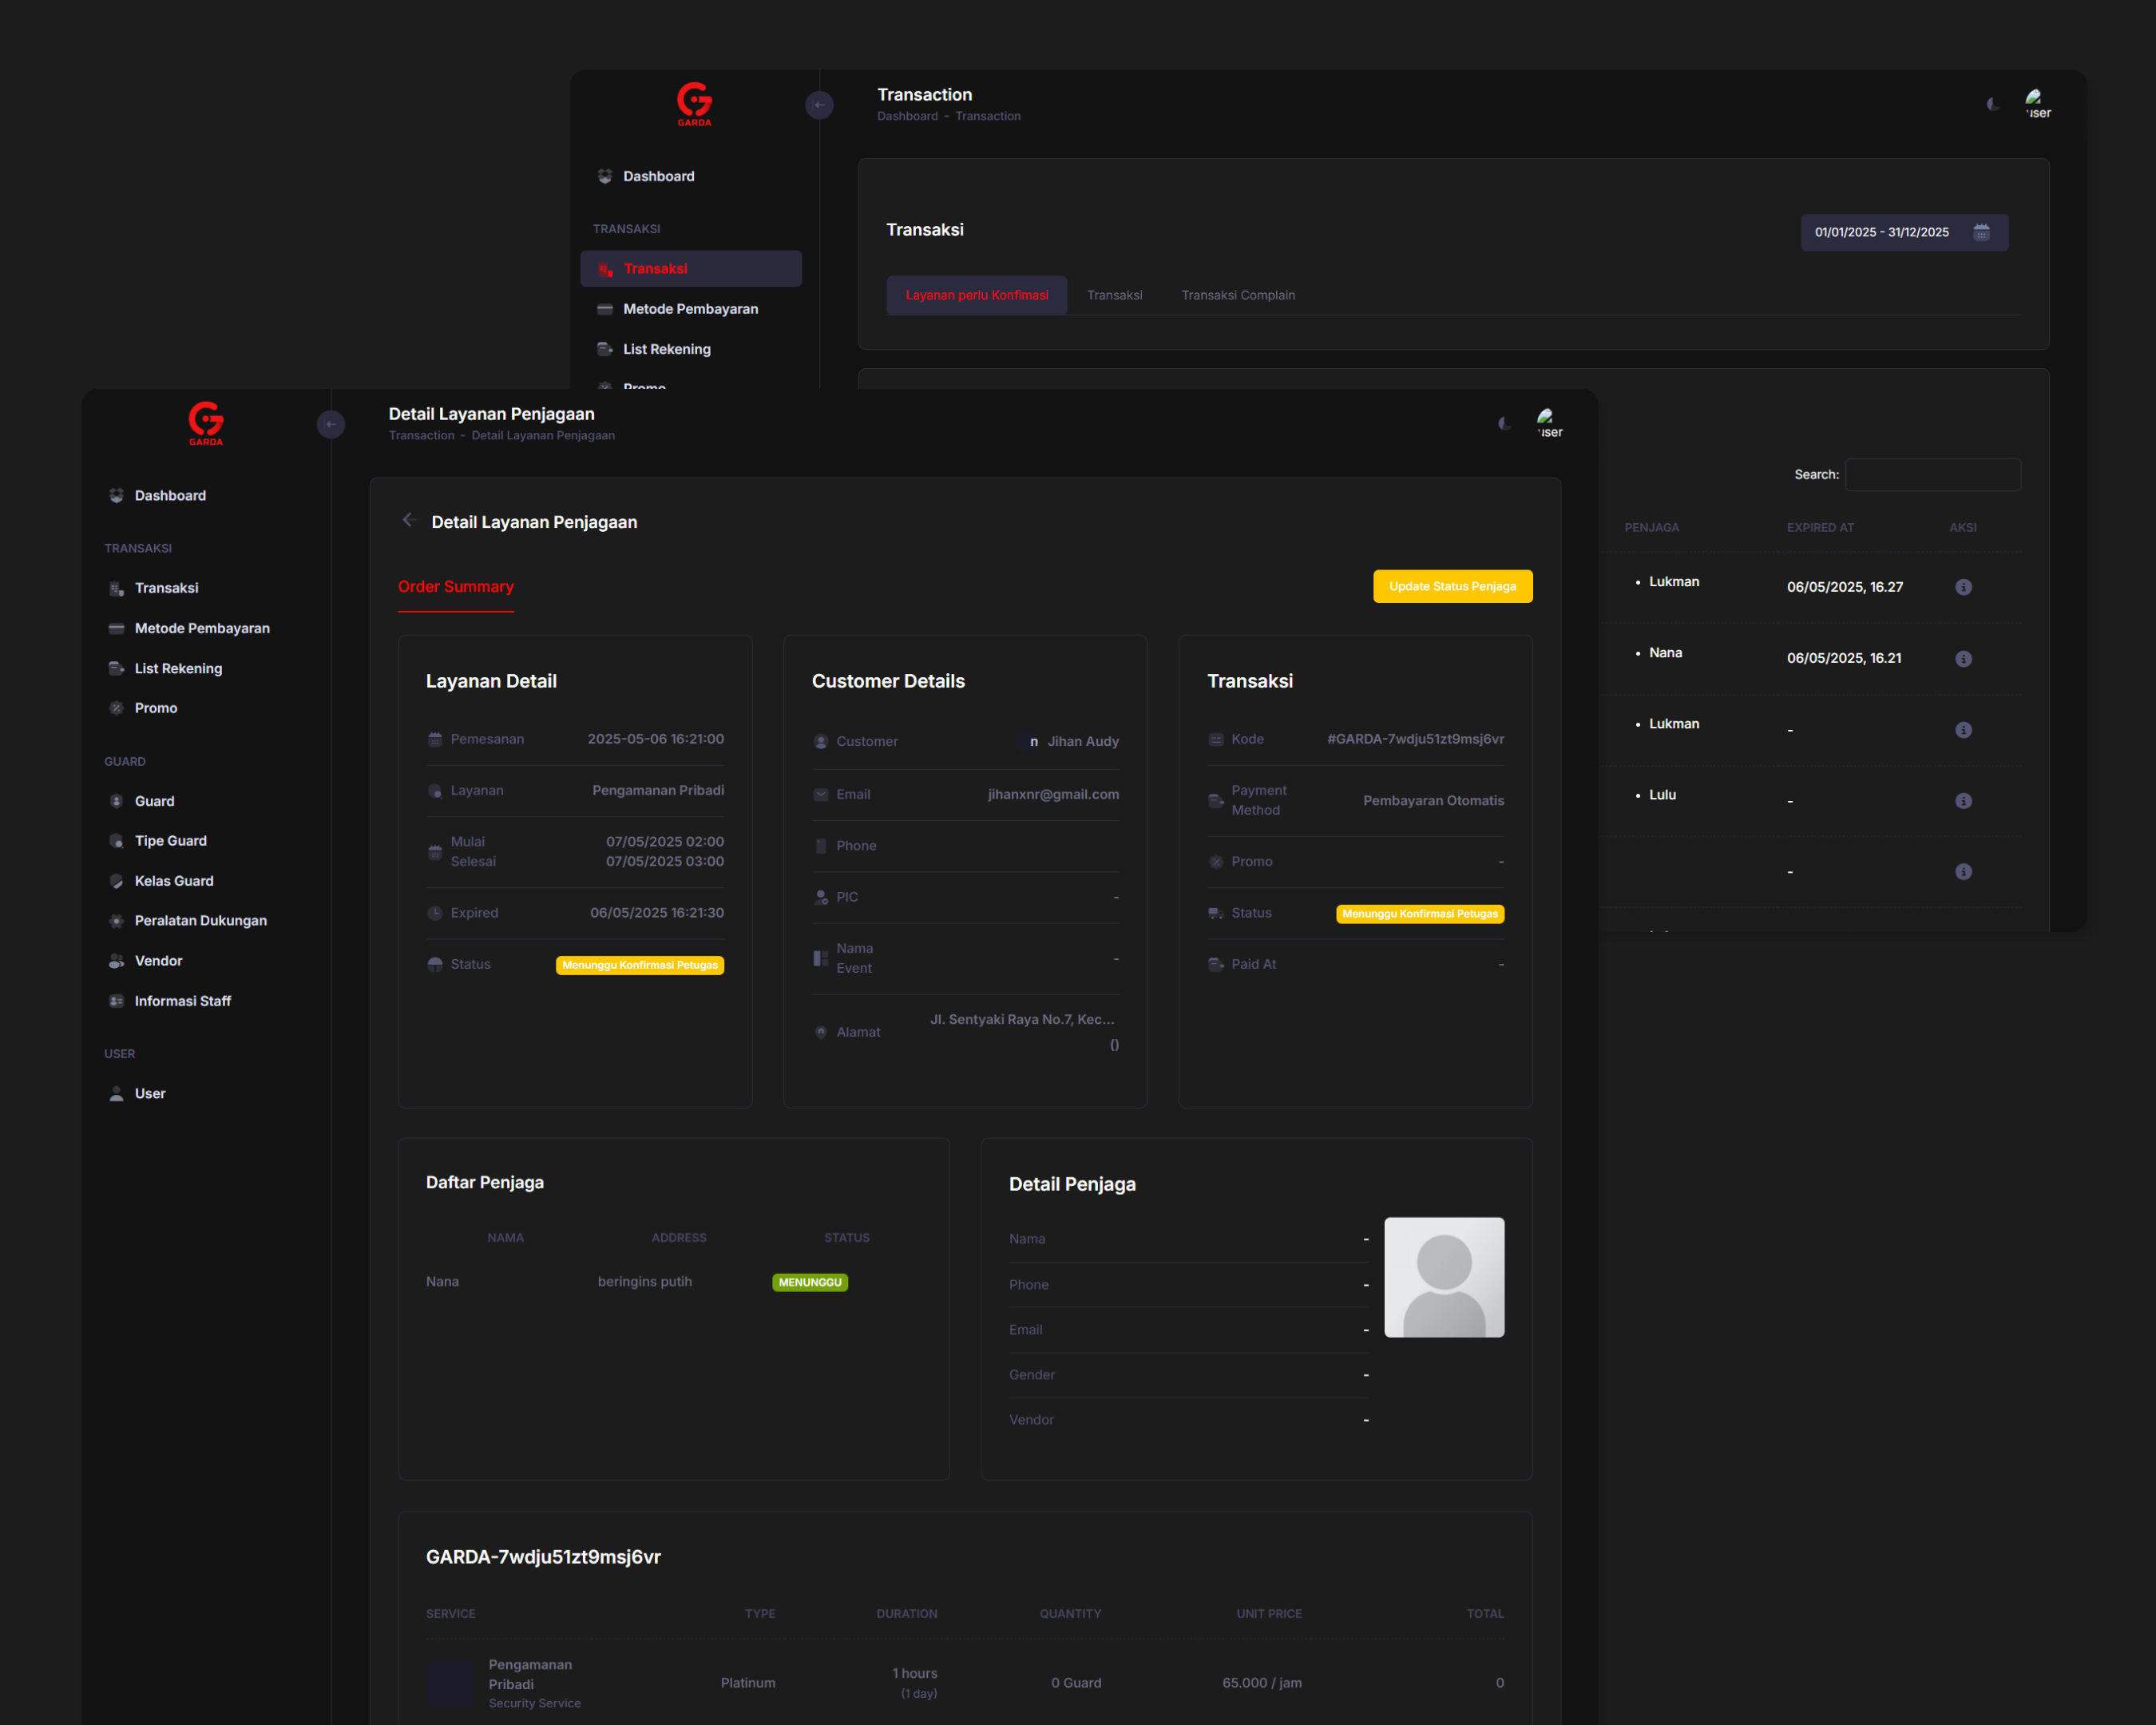Toggle dark mode moon icon in front header

pos(1504,424)
